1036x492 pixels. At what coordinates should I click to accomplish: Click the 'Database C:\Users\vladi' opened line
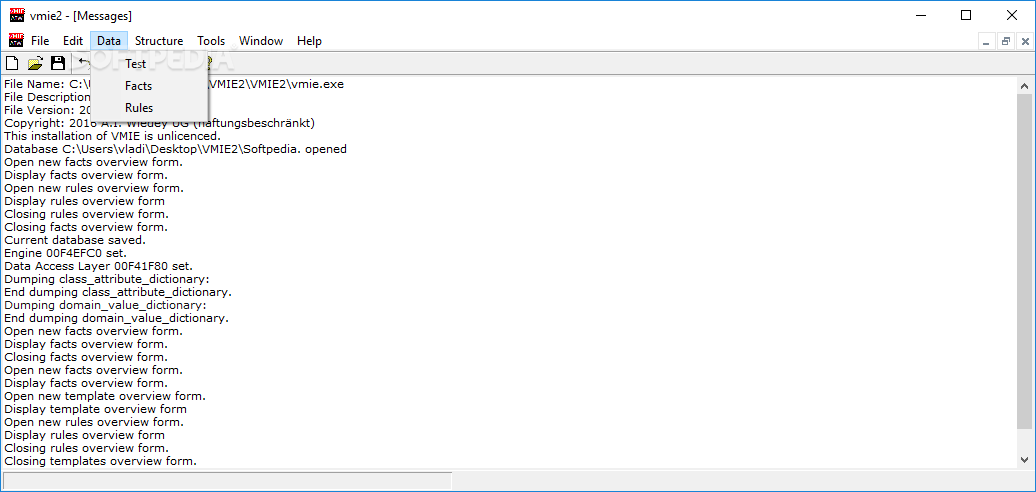(175, 149)
